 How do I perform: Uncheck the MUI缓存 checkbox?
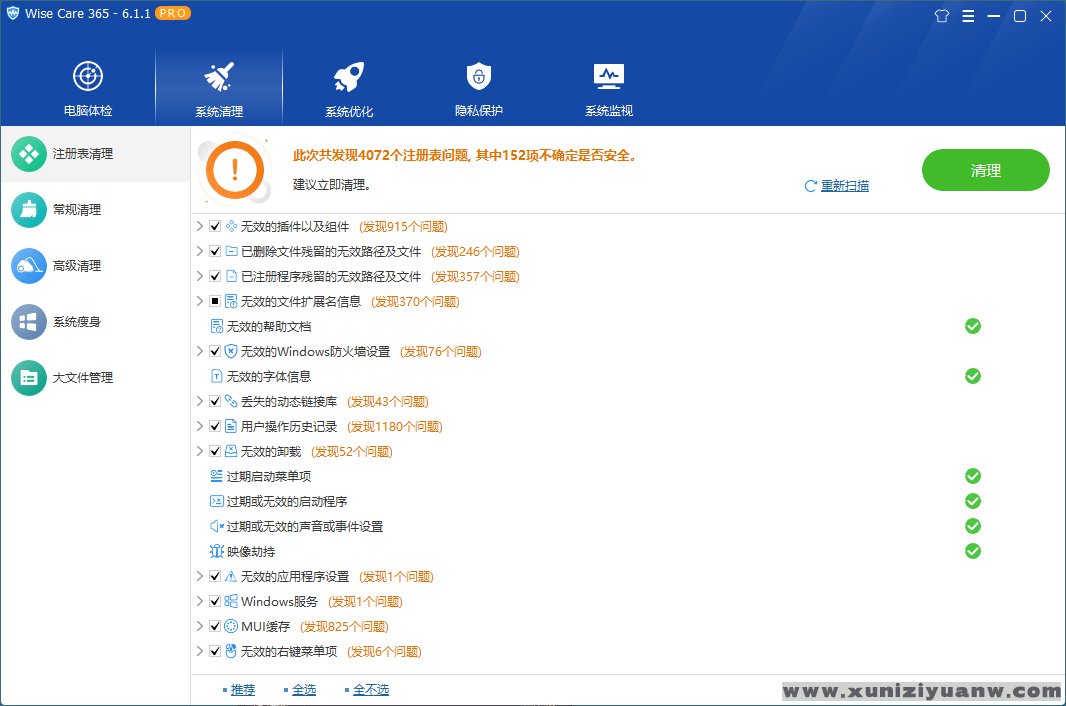(215, 627)
